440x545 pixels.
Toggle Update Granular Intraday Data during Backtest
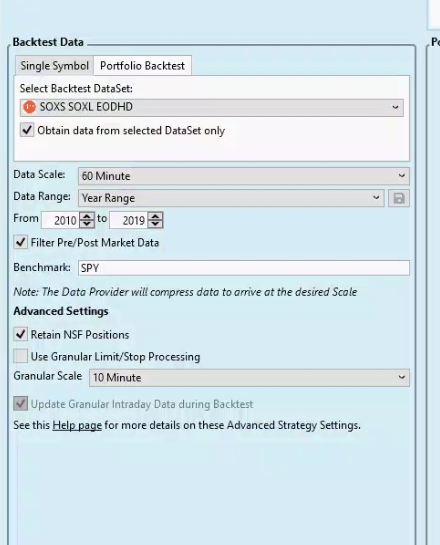21,404
